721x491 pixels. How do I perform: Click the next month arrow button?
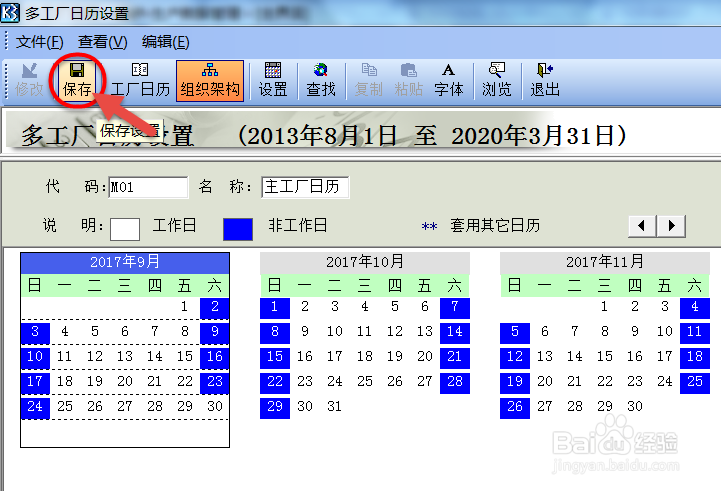click(671, 226)
